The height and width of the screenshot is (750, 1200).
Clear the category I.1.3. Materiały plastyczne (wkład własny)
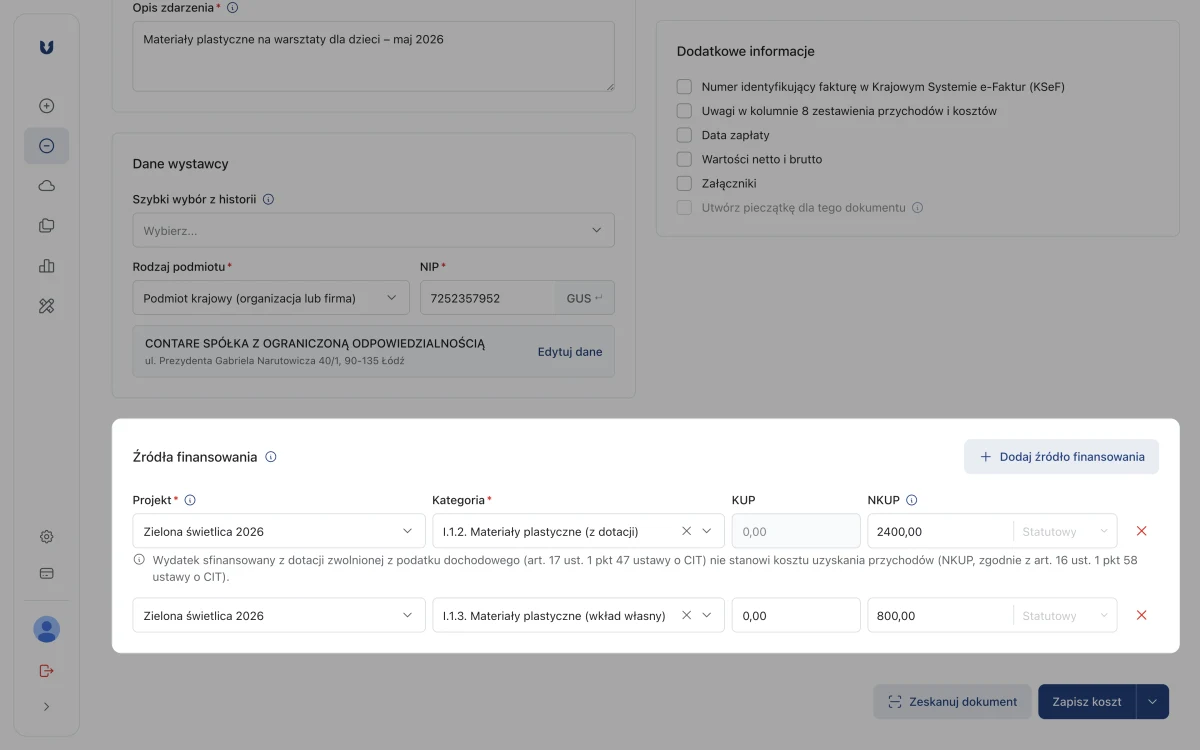pos(686,615)
